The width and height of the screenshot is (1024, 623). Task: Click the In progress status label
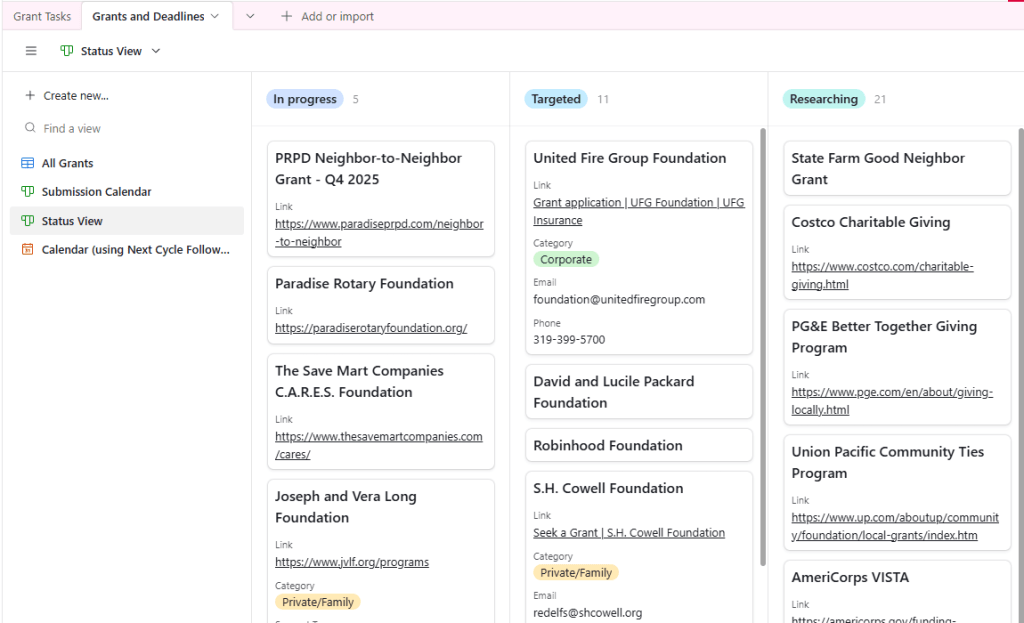305,99
